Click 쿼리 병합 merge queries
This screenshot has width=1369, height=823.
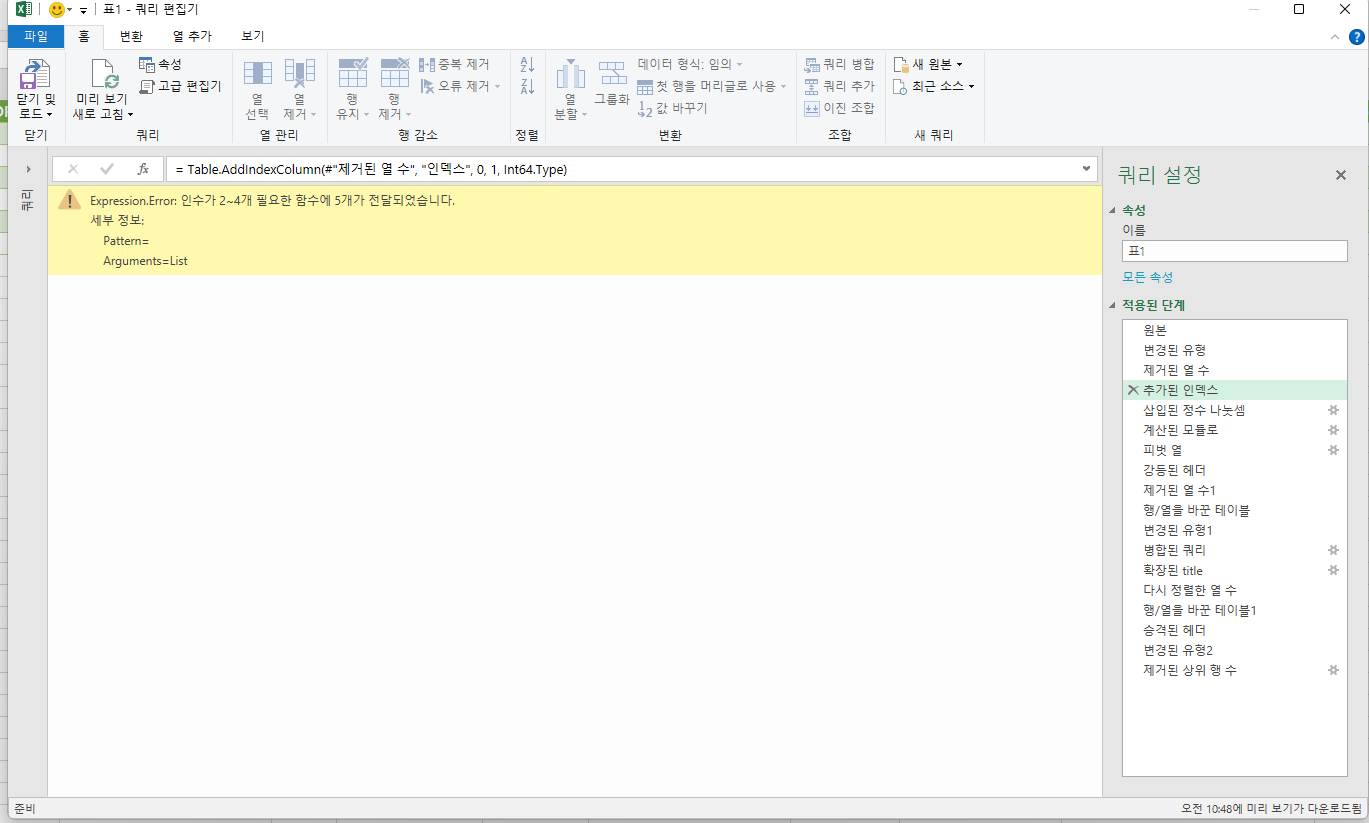point(840,64)
